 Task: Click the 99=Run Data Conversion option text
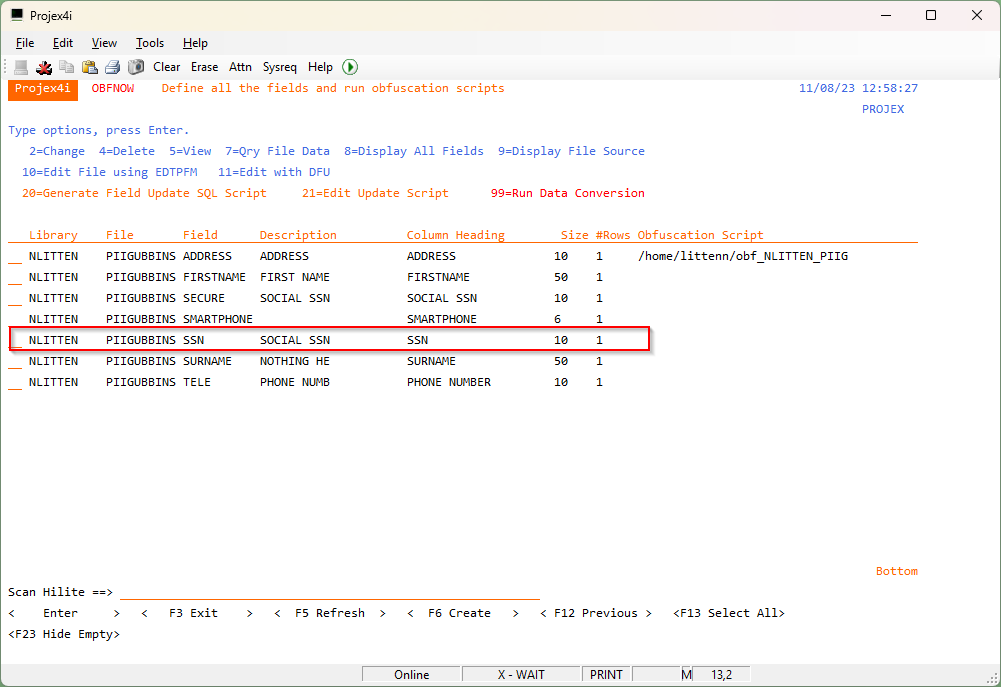(568, 193)
